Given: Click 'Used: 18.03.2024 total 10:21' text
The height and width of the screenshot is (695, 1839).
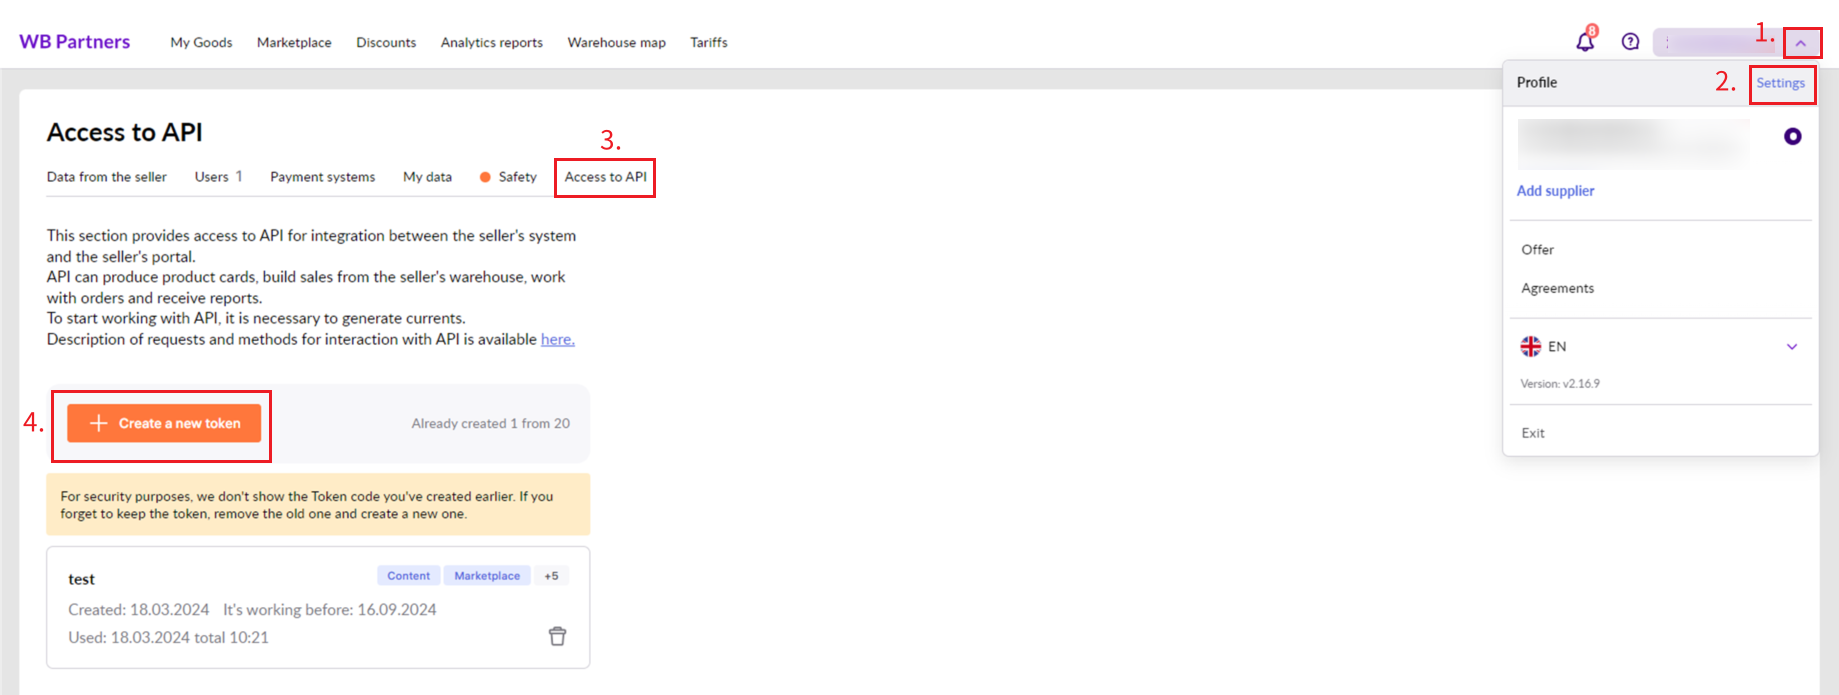Looking at the screenshot, I should click(x=168, y=638).
